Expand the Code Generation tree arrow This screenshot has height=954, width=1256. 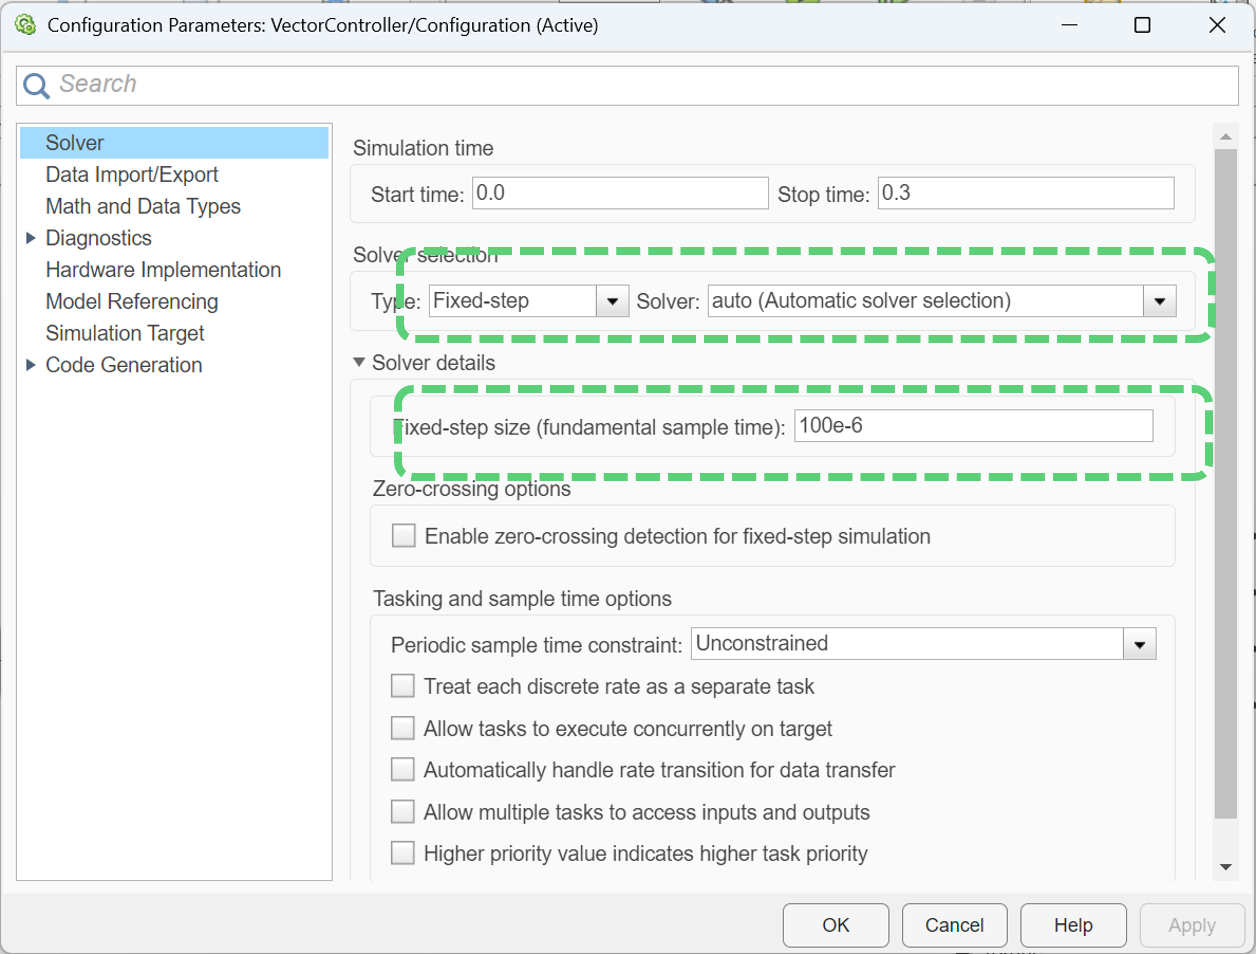coord(30,365)
